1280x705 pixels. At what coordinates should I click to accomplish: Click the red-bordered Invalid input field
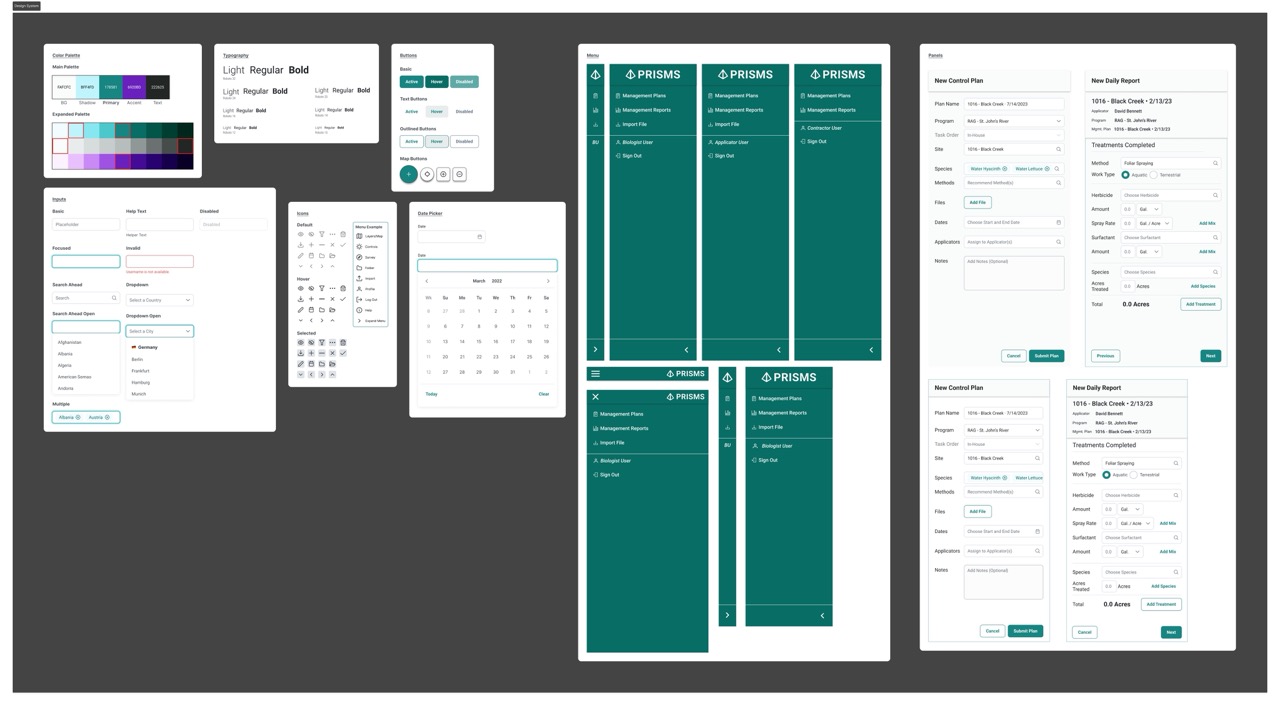click(x=160, y=261)
